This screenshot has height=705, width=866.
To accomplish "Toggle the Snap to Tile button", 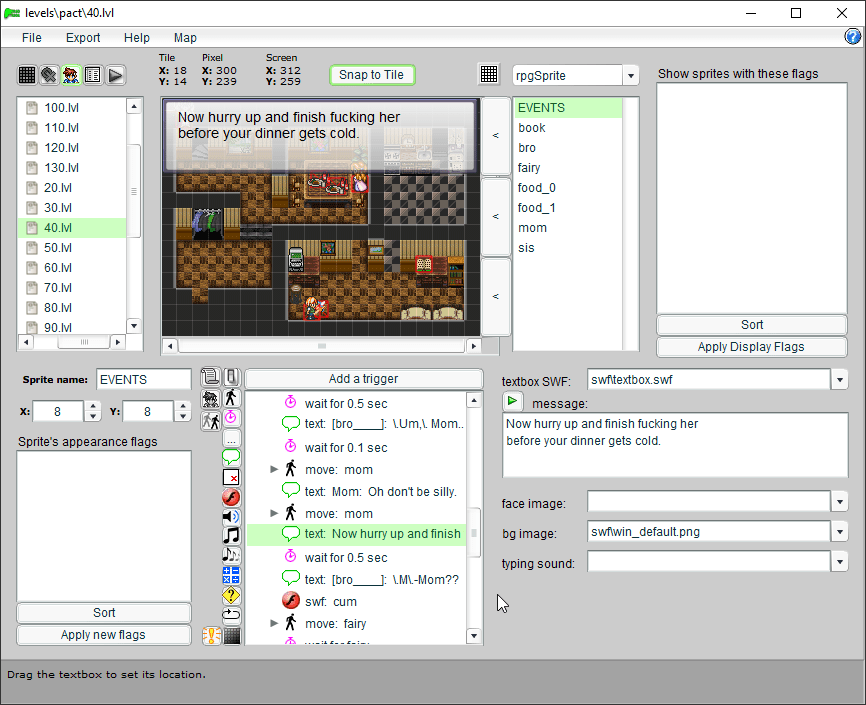I will 372,75.
